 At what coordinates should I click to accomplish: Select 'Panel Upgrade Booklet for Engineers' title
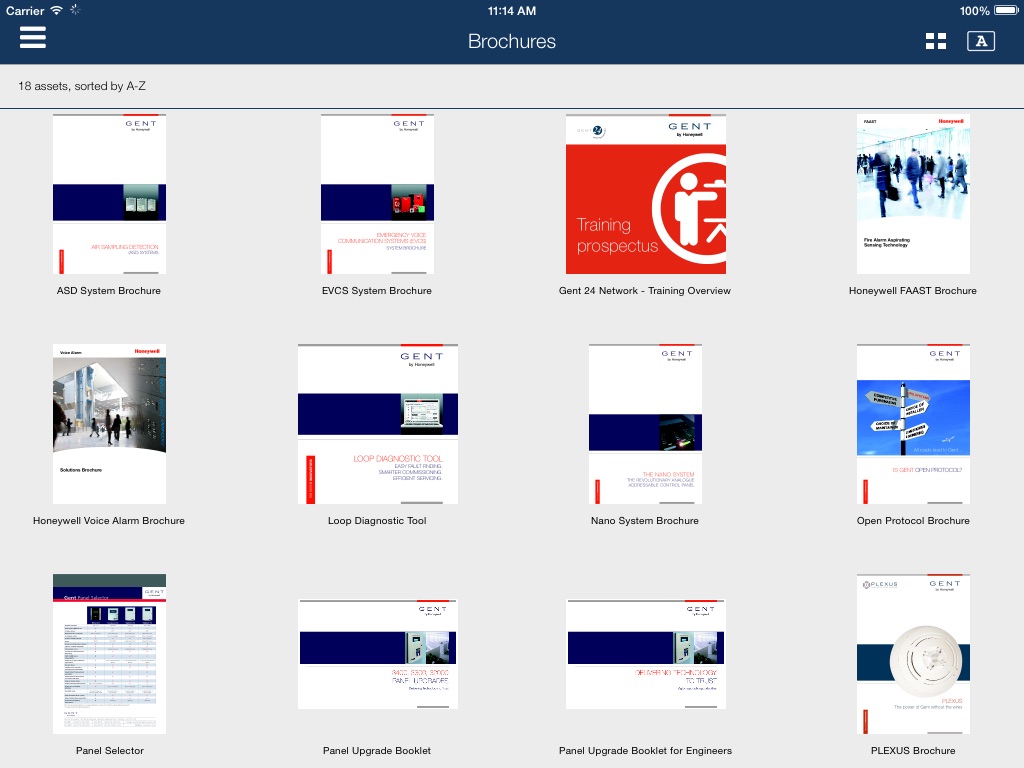pos(645,750)
